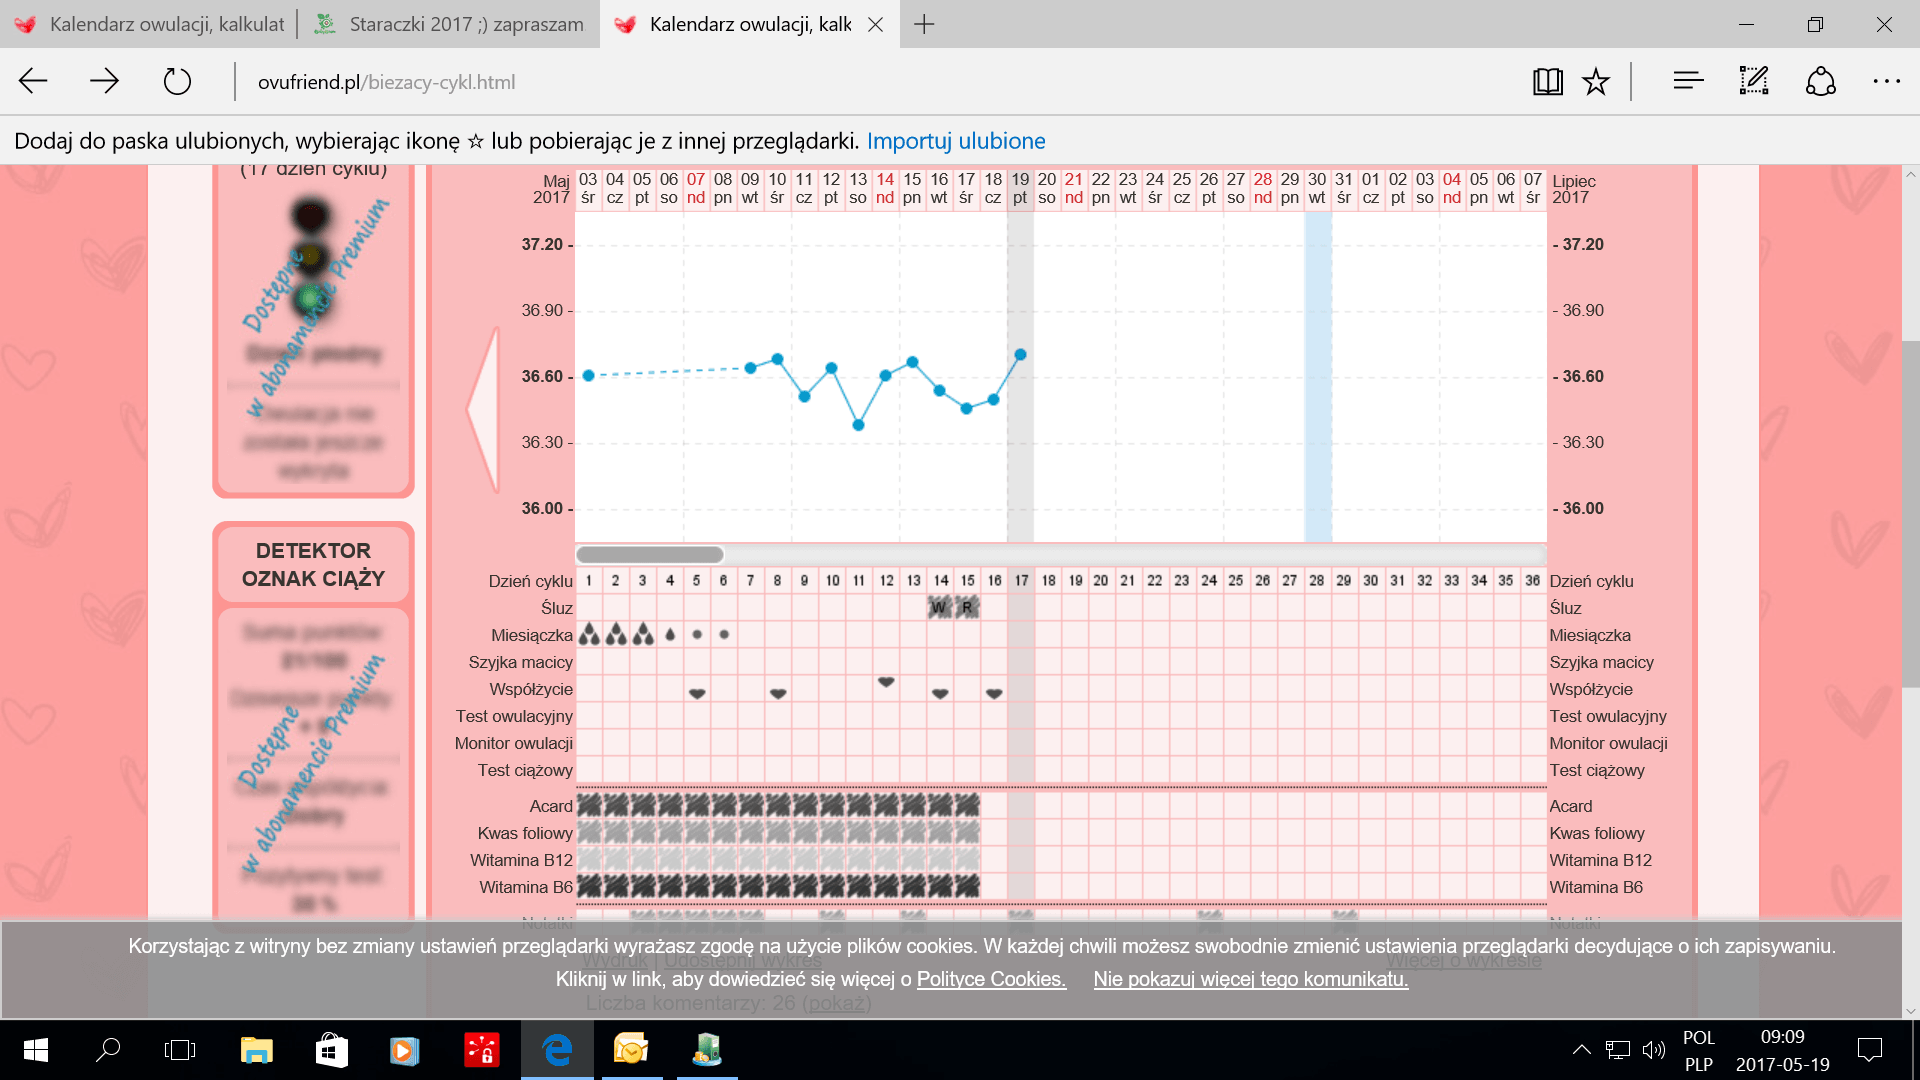This screenshot has width=1920, height=1080.
Task: Add page to favorites star
Action: click(x=1596, y=82)
